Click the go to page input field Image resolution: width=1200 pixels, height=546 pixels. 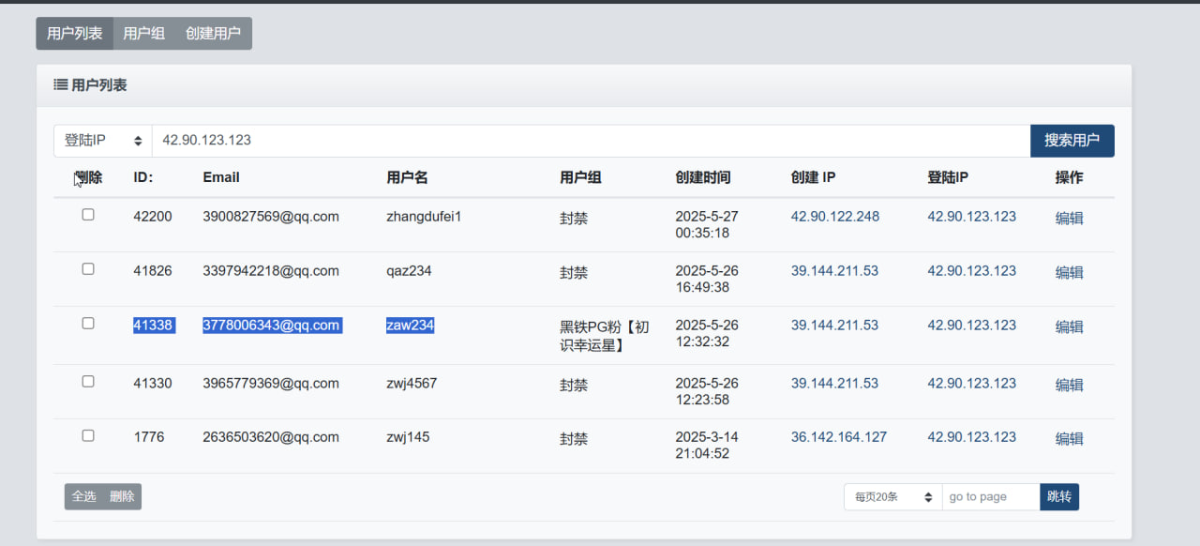point(991,497)
